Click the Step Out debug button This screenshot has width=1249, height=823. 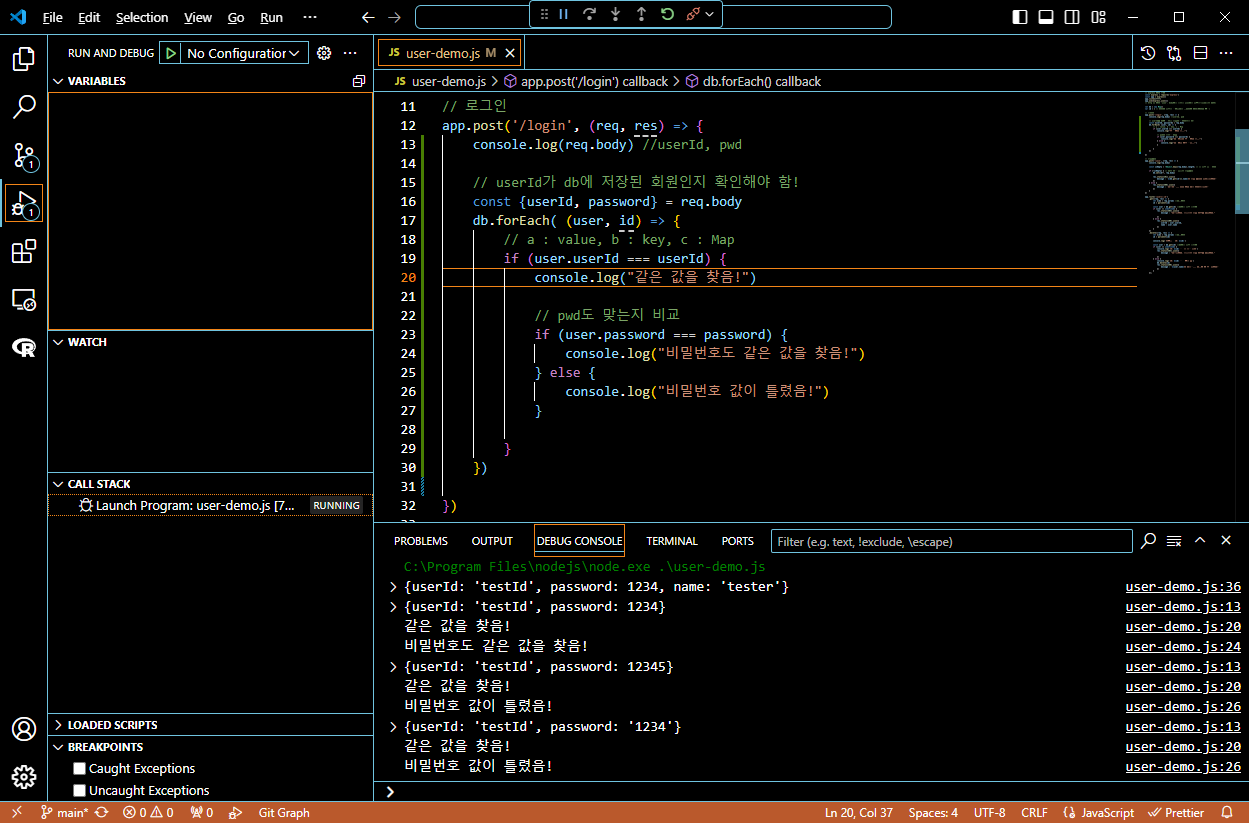(x=641, y=14)
